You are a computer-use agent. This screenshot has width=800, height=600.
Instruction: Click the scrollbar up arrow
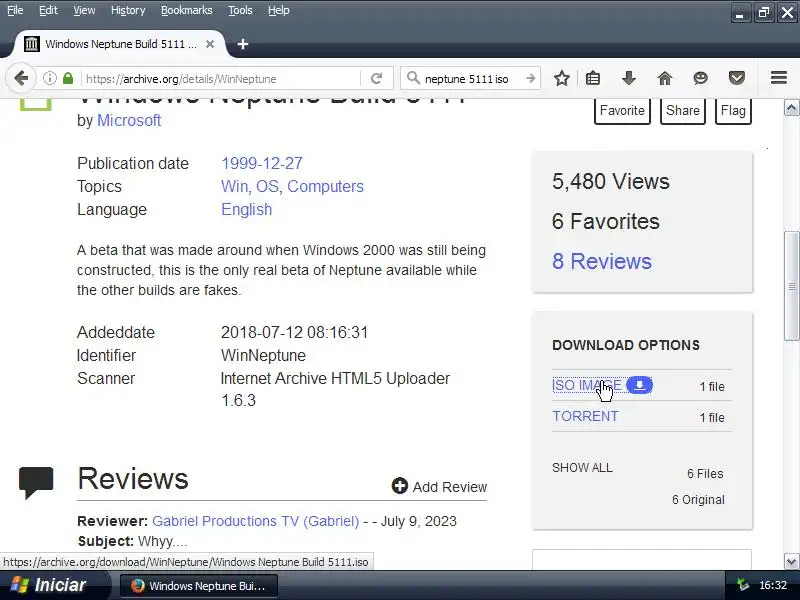point(791,108)
